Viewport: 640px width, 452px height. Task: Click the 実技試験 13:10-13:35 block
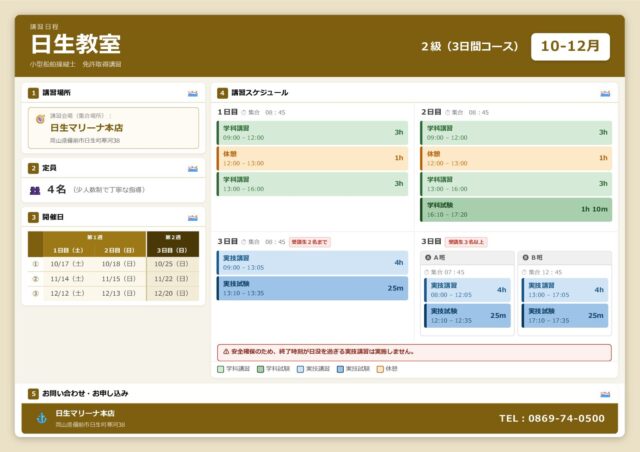[x=312, y=288]
